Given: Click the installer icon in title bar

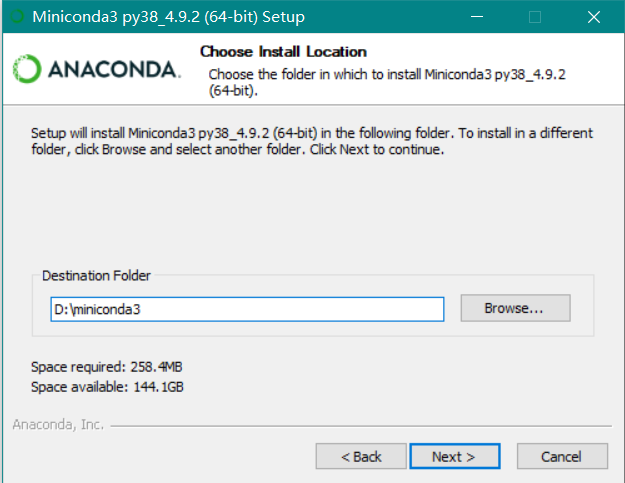Looking at the screenshot, I should tap(17, 16).
